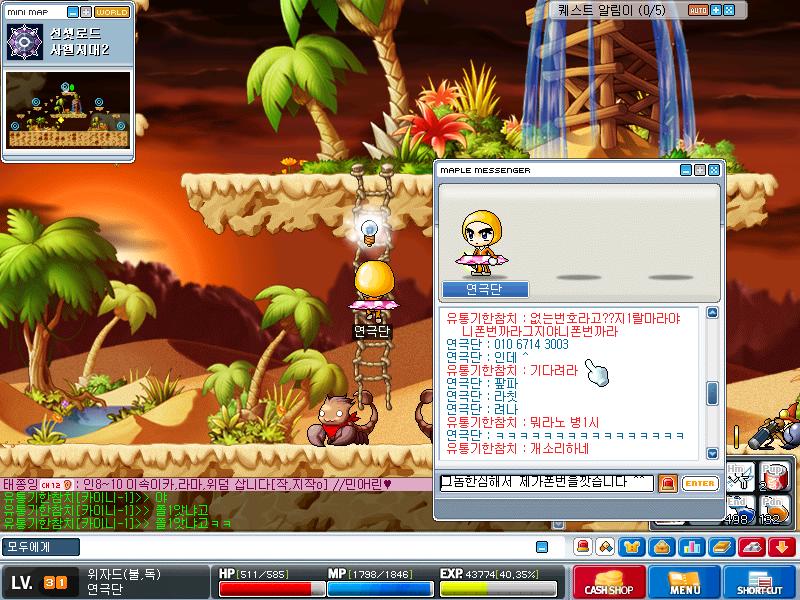Click the yellow EXP gauge bar
800x600 pixels.
pos(498,589)
